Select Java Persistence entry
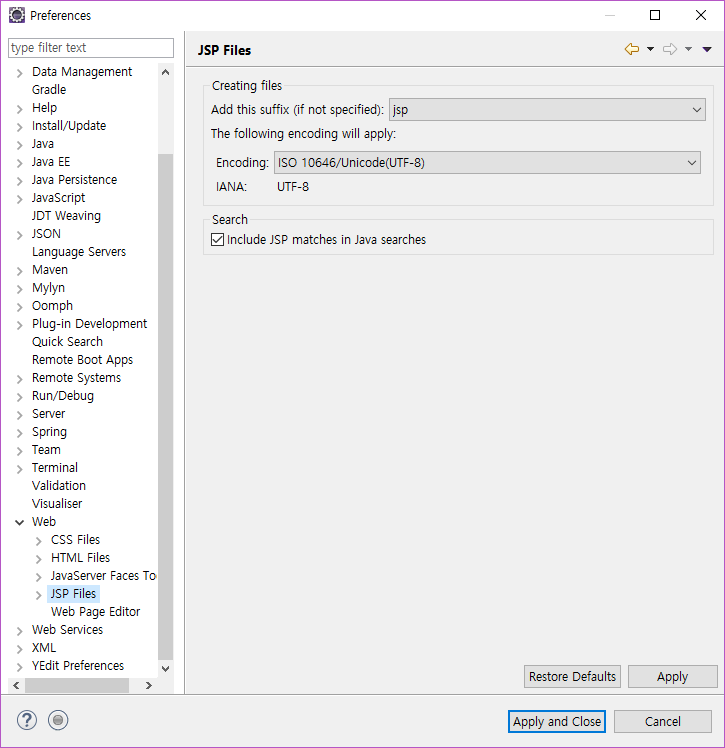This screenshot has width=725, height=748. click(74, 180)
